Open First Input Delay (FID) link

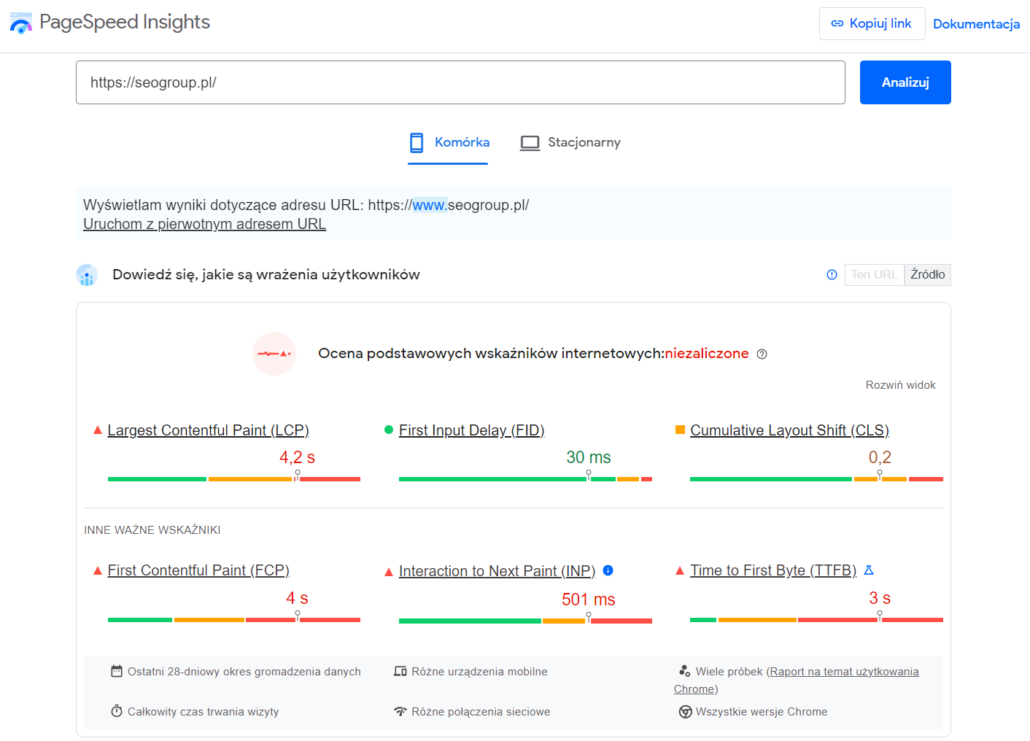pyautogui.click(x=472, y=430)
